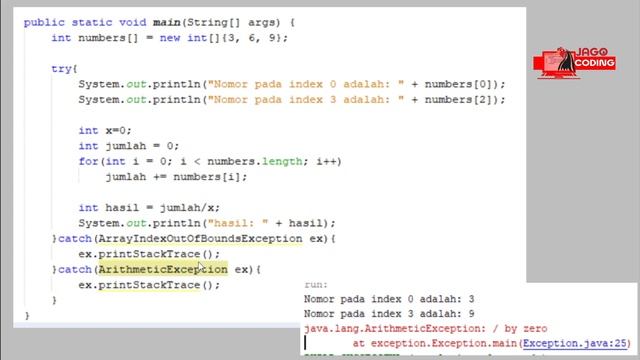The height and width of the screenshot is (360, 640).
Task: Click ArrayIndexOutOfBoundsException in the first catch
Action: coord(200,238)
